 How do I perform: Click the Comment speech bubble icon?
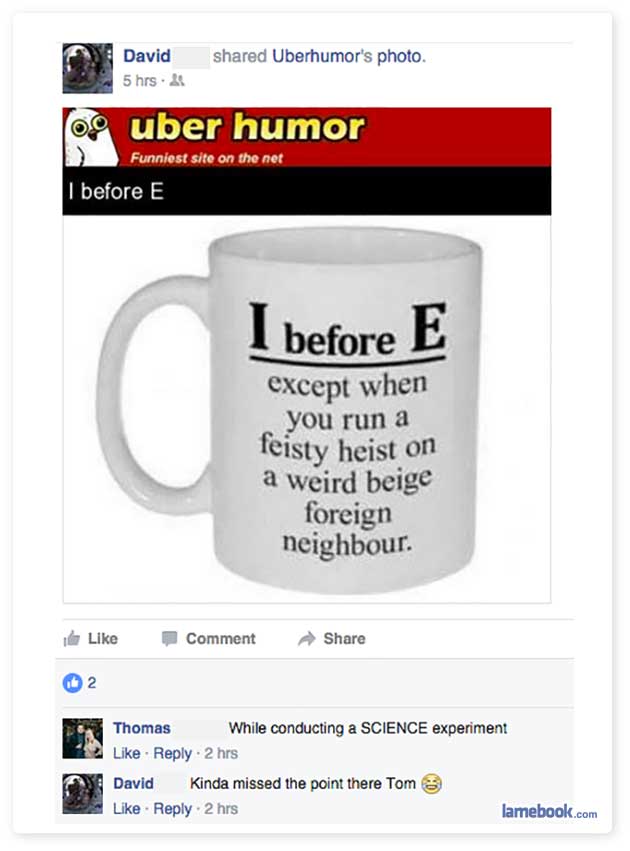(x=169, y=639)
